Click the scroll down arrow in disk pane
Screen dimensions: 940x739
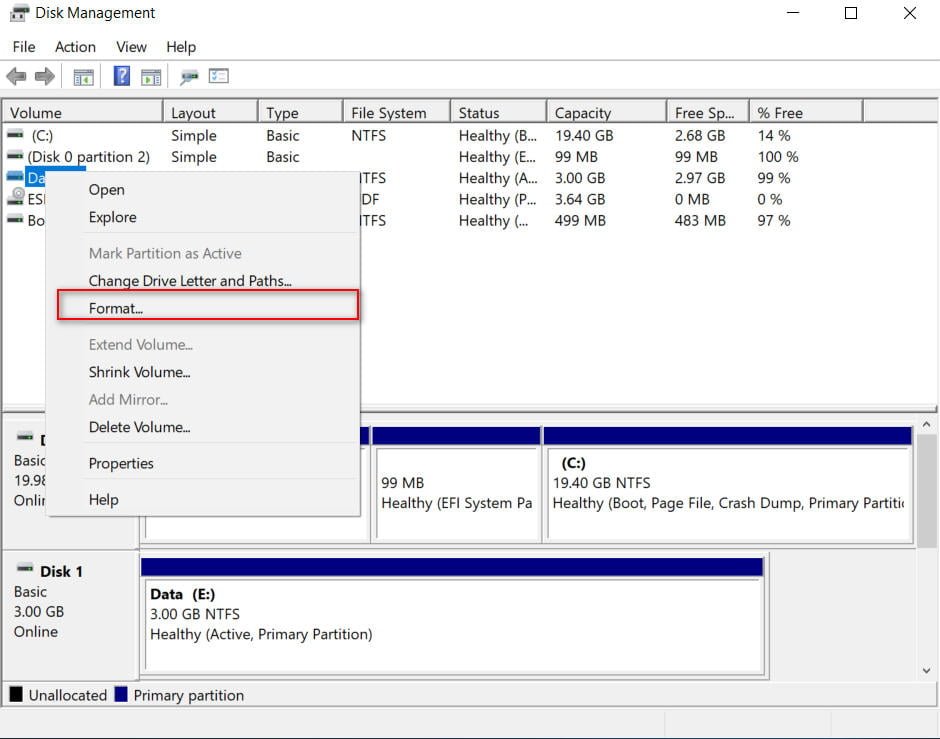point(926,670)
